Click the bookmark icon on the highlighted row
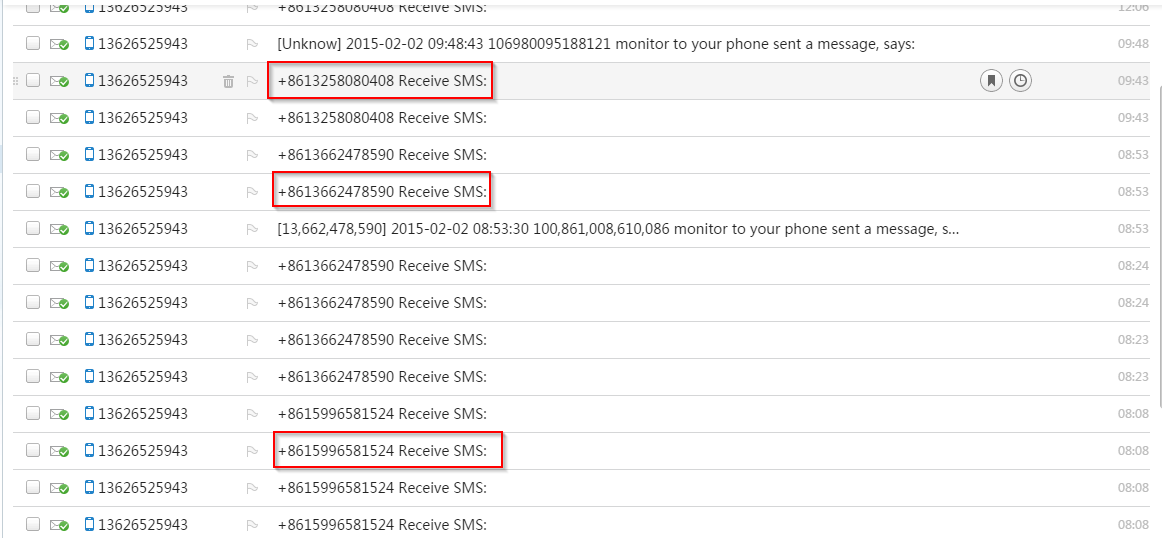The height and width of the screenshot is (538, 1162). point(990,81)
